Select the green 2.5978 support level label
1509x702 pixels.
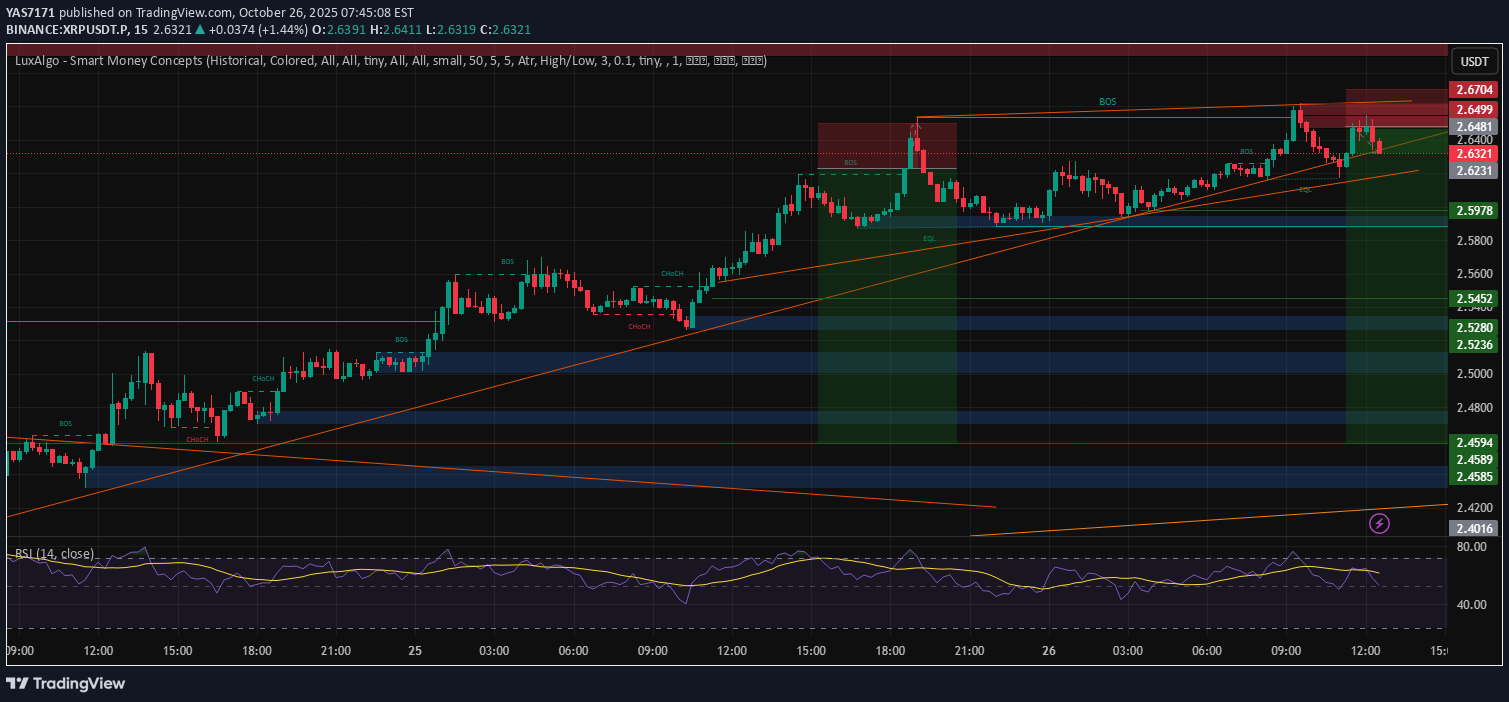click(1474, 211)
